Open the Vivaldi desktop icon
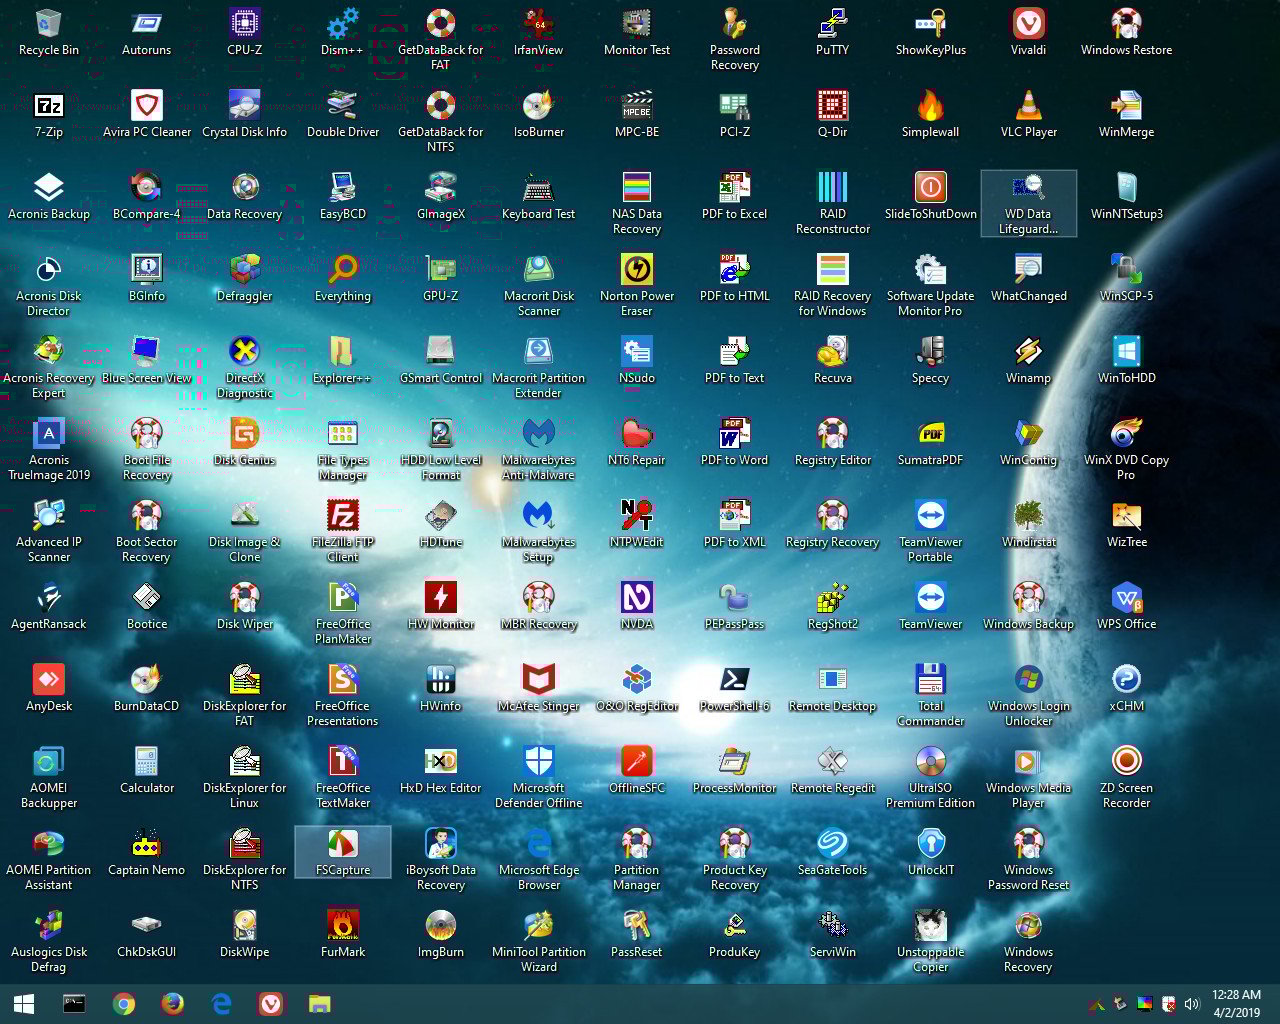The image size is (1280, 1024). pyautogui.click(x=1028, y=31)
